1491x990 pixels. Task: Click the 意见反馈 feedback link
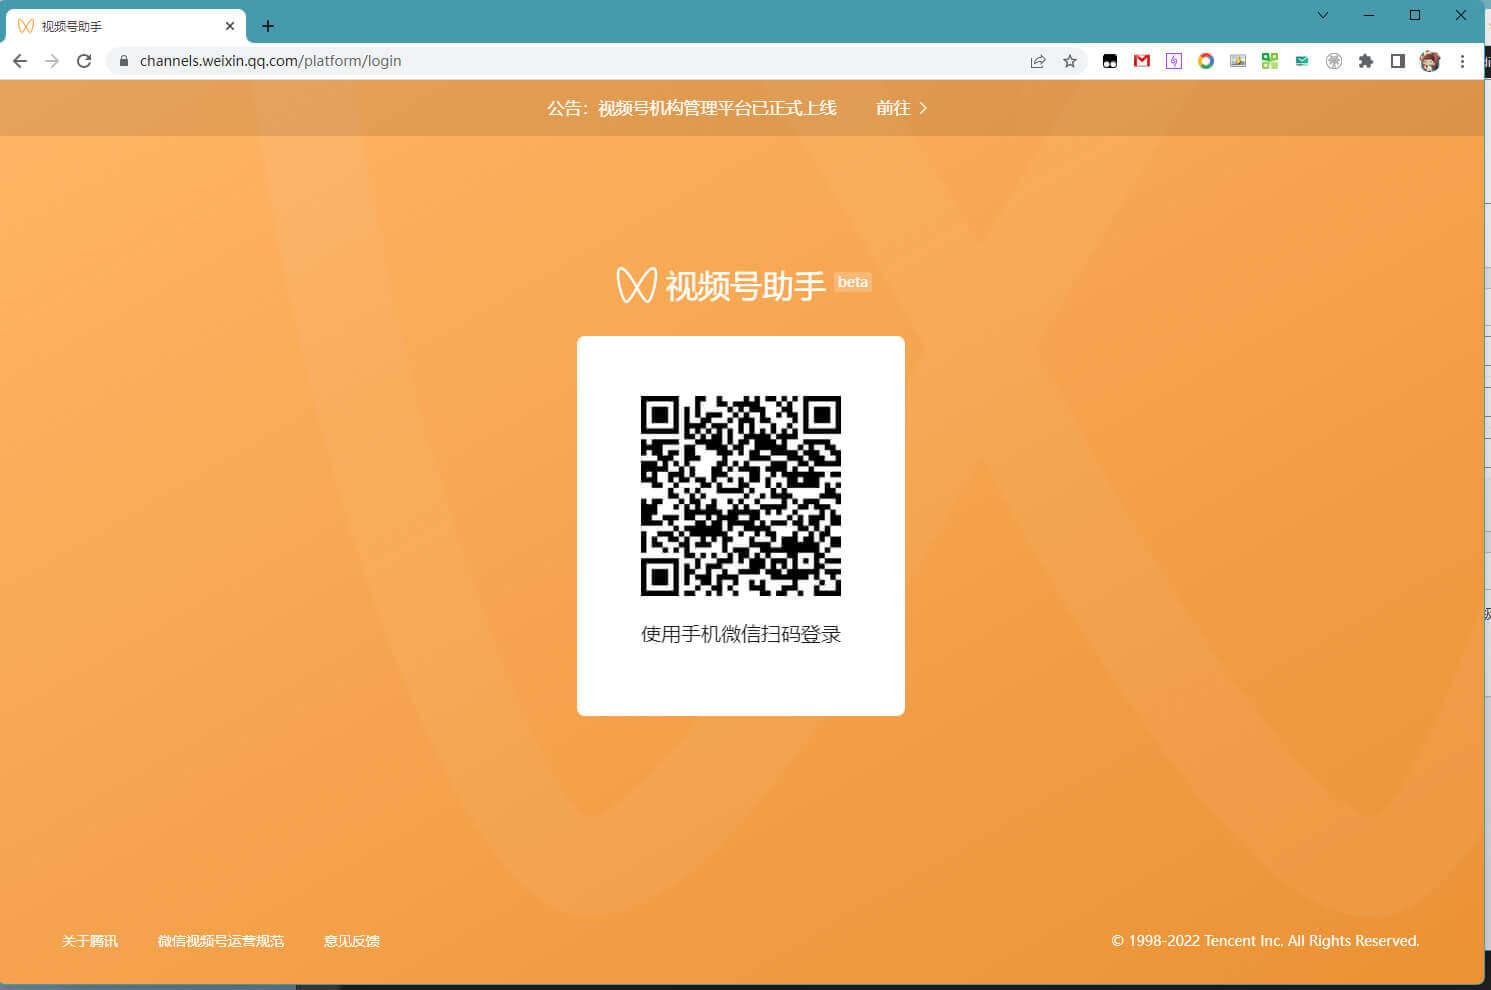coord(352,941)
